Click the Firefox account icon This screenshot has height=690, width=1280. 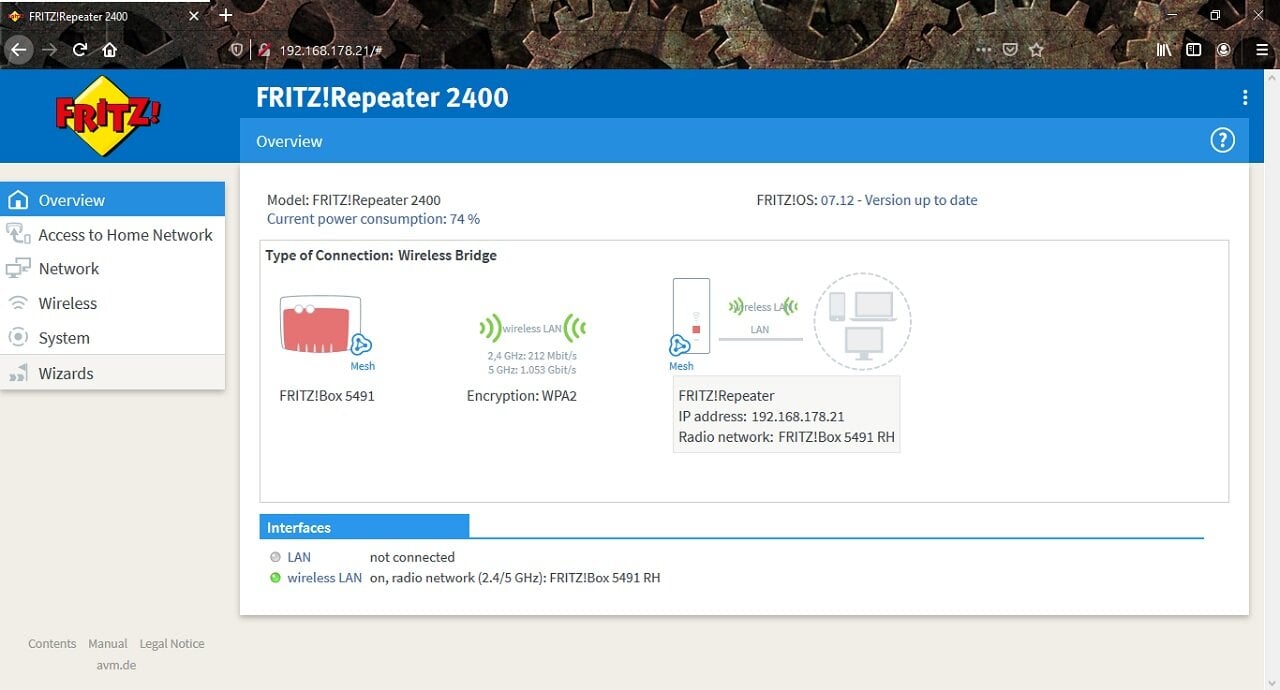tap(1224, 49)
